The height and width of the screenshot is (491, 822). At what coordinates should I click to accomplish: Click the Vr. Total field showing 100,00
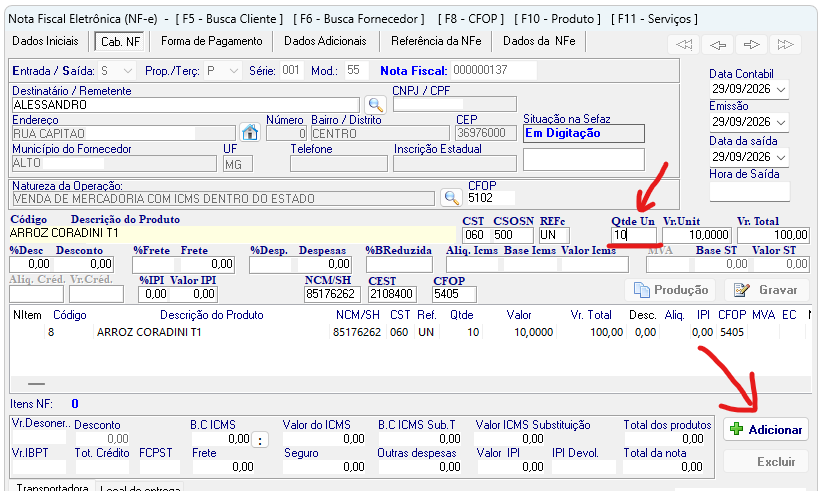773,235
